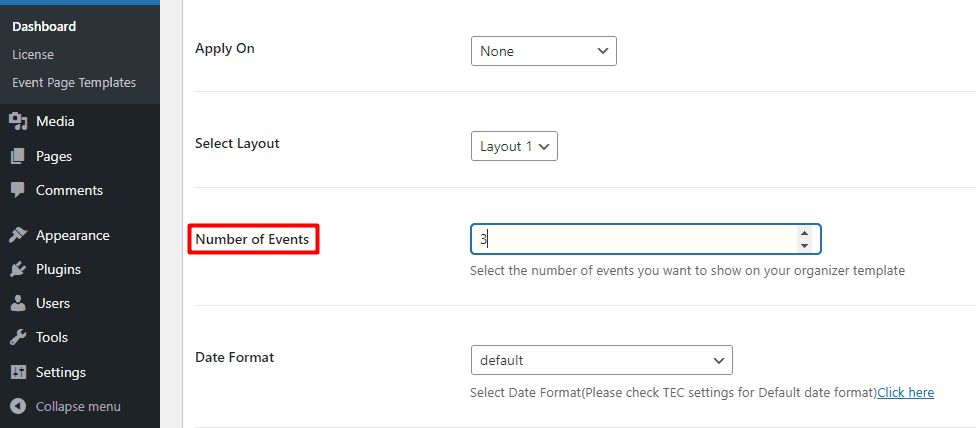Image resolution: width=976 pixels, height=428 pixels.
Task: Click the Media icon in sidebar
Action: tap(18, 122)
